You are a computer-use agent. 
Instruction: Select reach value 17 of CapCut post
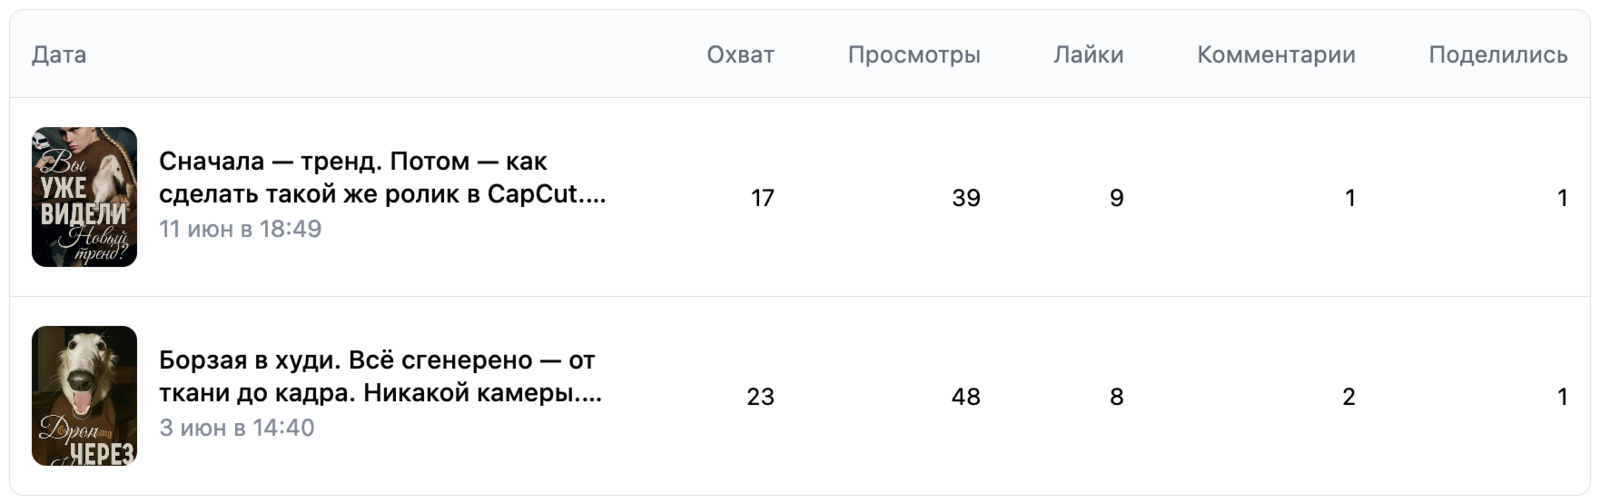pos(762,198)
